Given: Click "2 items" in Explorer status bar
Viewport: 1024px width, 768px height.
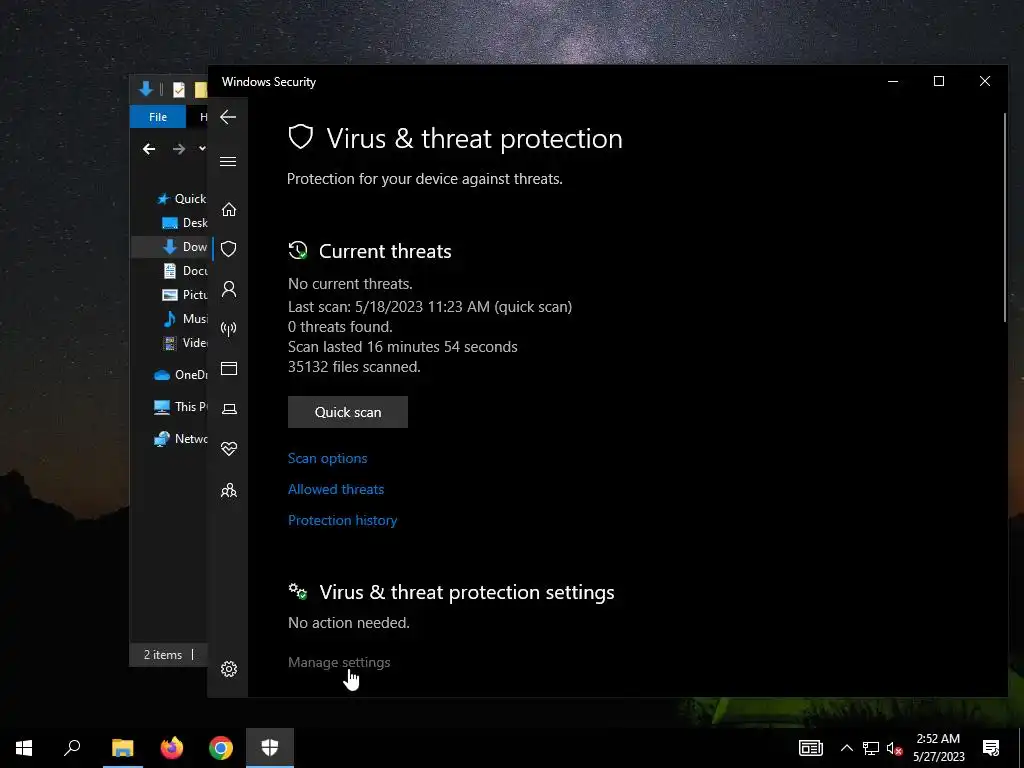Looking at the screenshot, I should click(163, 654).
